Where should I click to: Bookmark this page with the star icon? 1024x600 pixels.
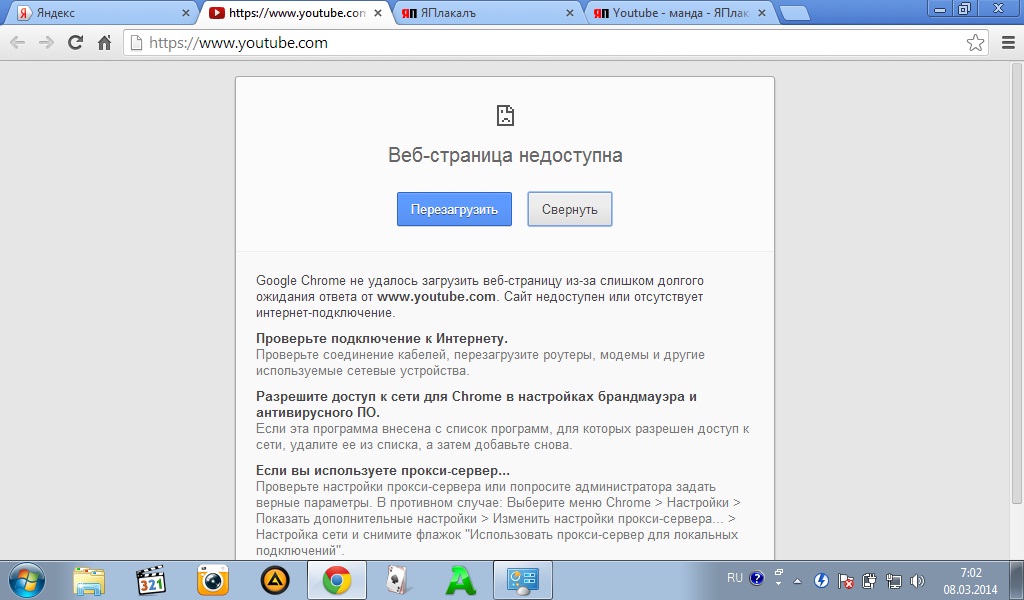click(975, 43)
